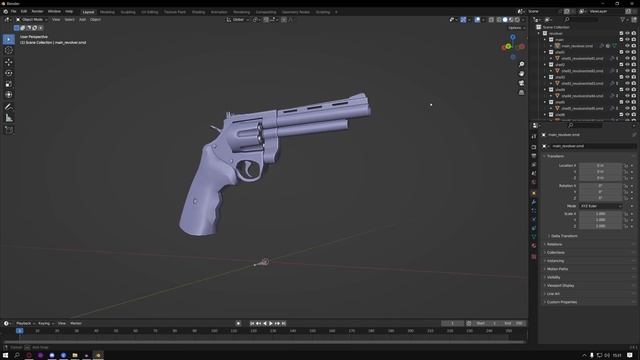Select the Add Cube tool

pyautogui.click(x=9, y=130)
